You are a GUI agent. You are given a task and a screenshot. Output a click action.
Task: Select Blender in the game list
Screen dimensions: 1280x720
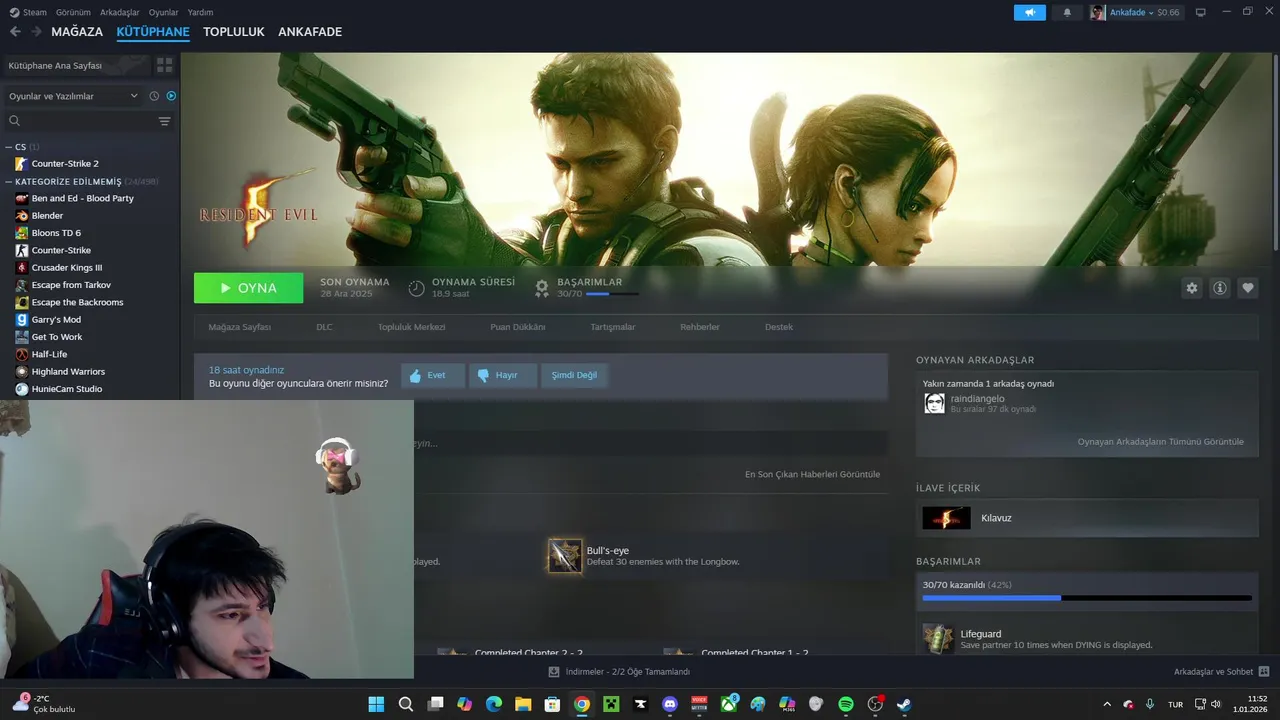(47, 216)
